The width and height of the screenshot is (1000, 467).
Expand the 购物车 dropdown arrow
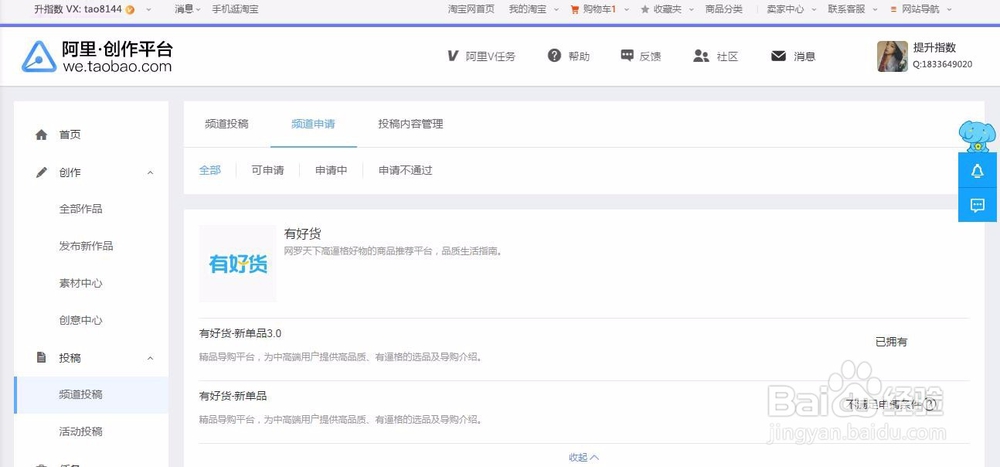pos(626,10)
